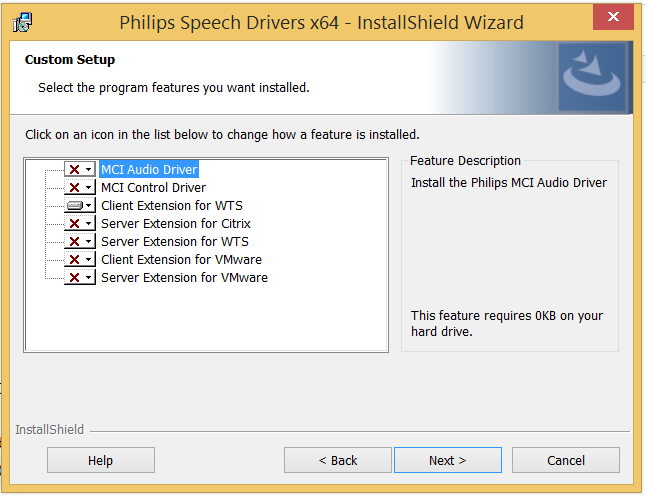The image size is (646, 496).
Task: Close the InstallShield Wizard window
Action: [613, 17]
